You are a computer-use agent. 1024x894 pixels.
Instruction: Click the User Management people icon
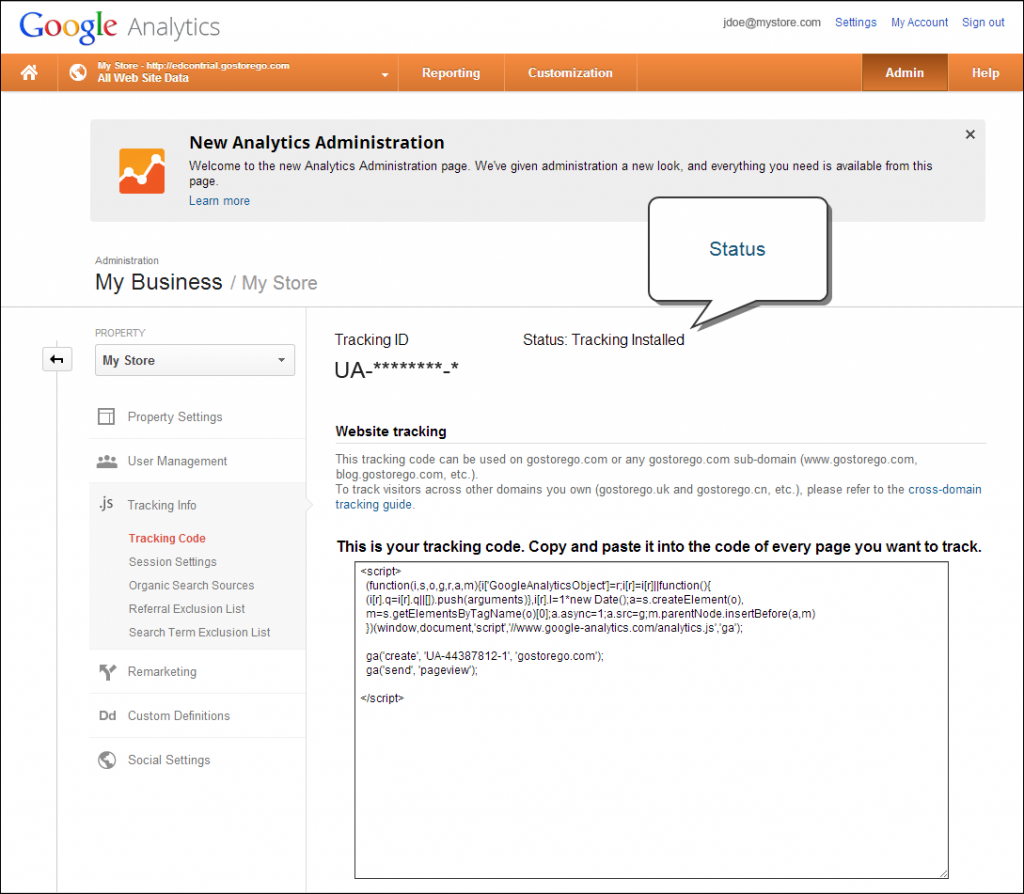[x=106, y=461]
